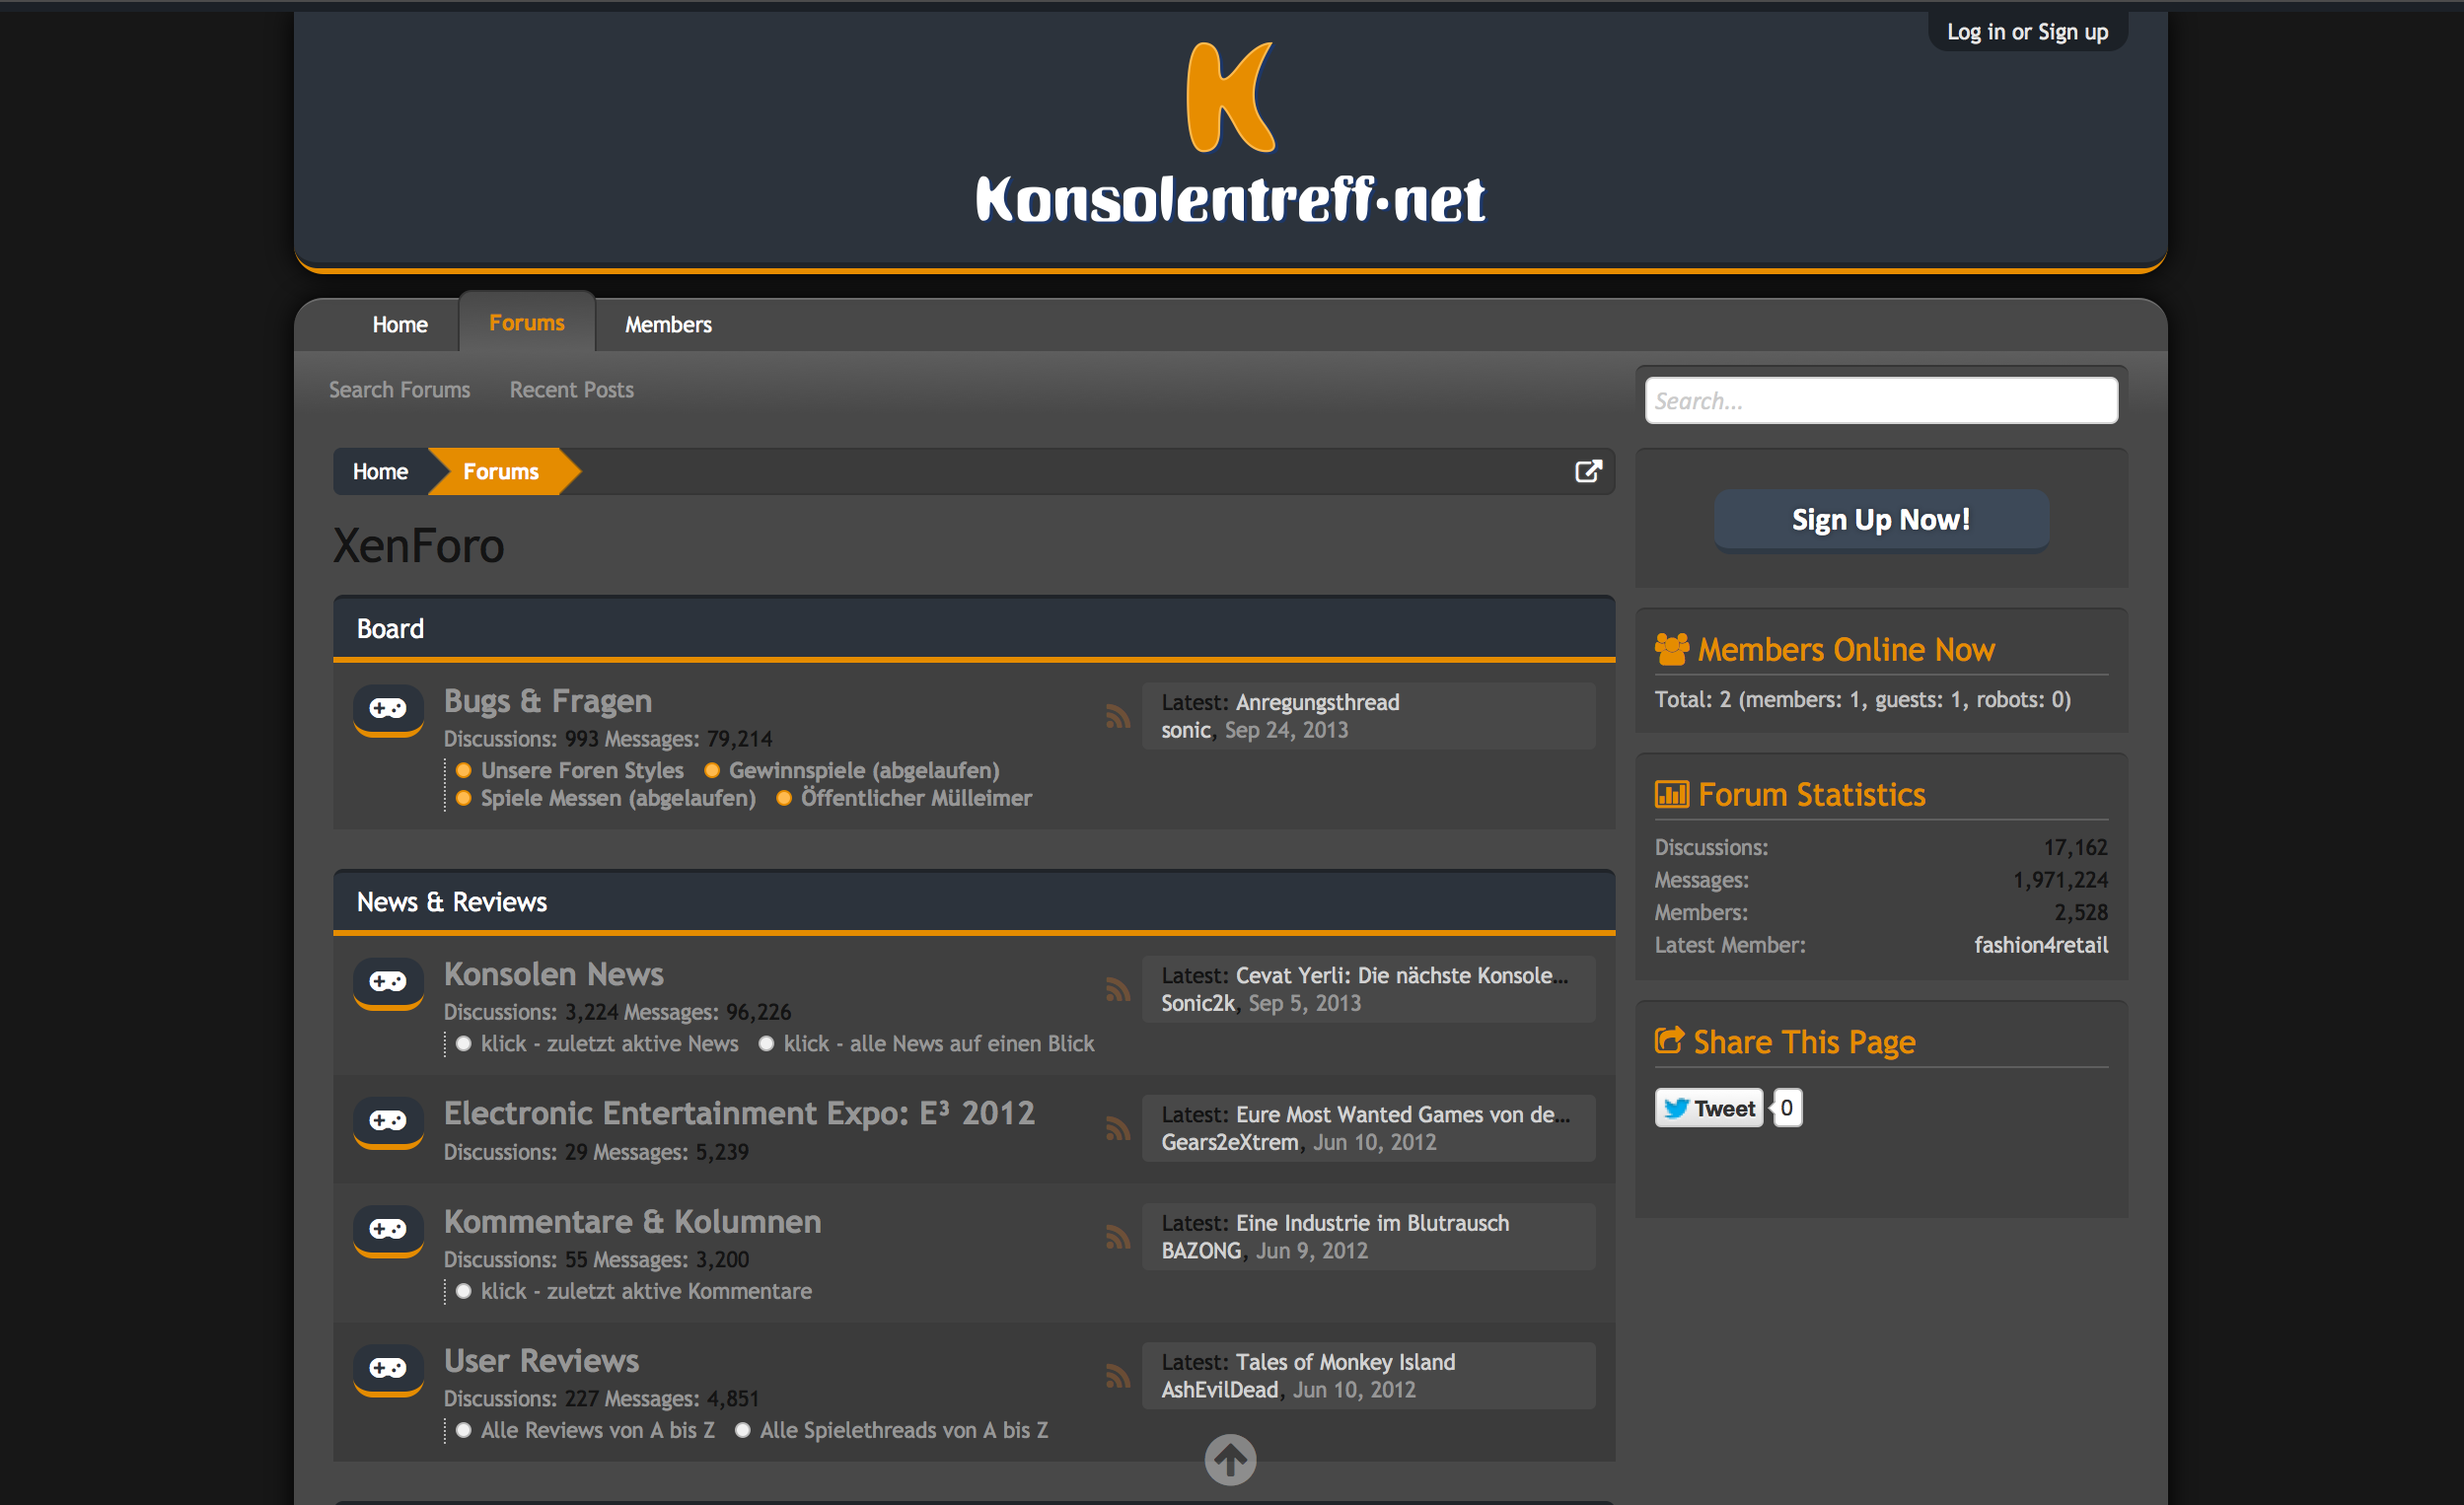
Task: Open thread Eine Industrie im Blutrausch
Action: click(1372, 1223)
